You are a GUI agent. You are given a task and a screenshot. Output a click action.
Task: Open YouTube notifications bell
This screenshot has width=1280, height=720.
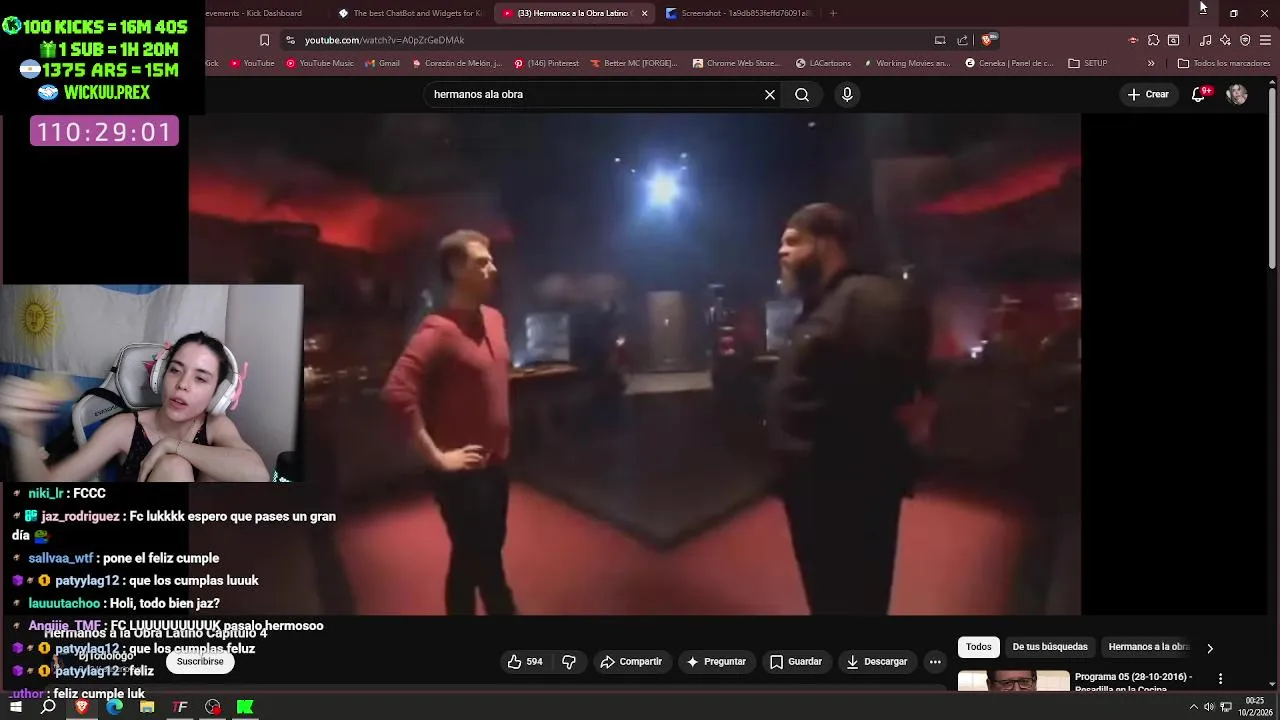(1199, 94)
